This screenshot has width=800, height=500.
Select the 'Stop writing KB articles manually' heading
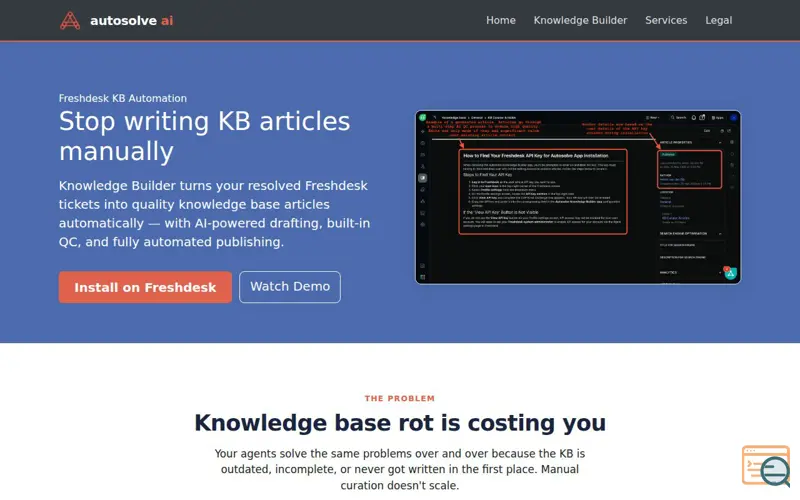[204, 136]
